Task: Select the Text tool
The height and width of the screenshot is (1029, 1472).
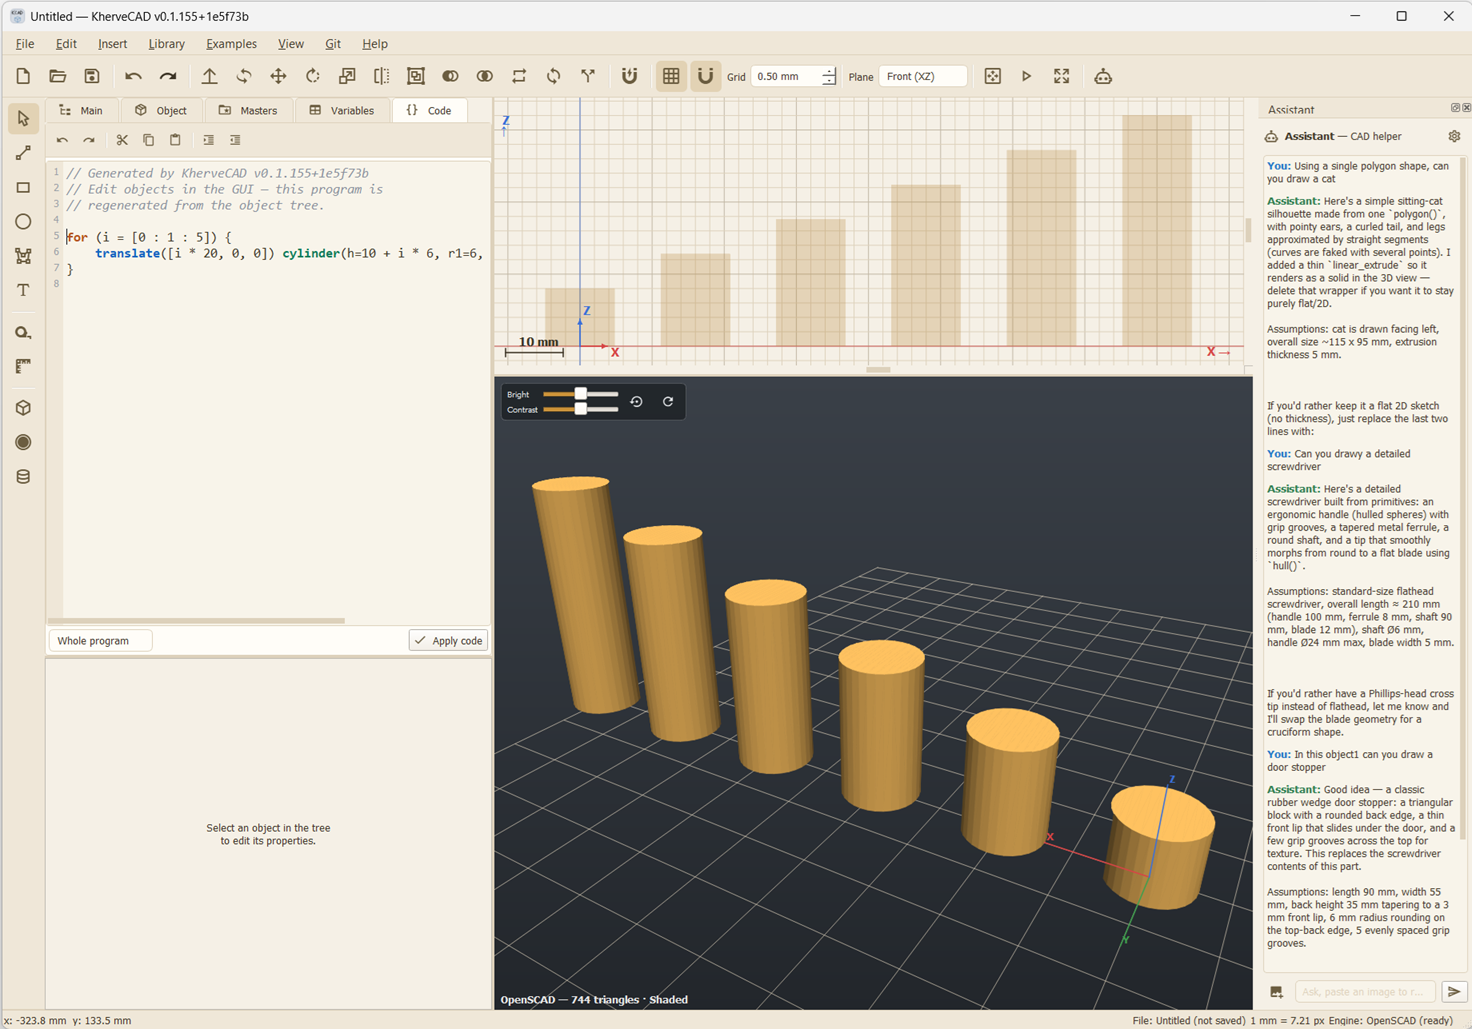Action: tap(23, 290)
